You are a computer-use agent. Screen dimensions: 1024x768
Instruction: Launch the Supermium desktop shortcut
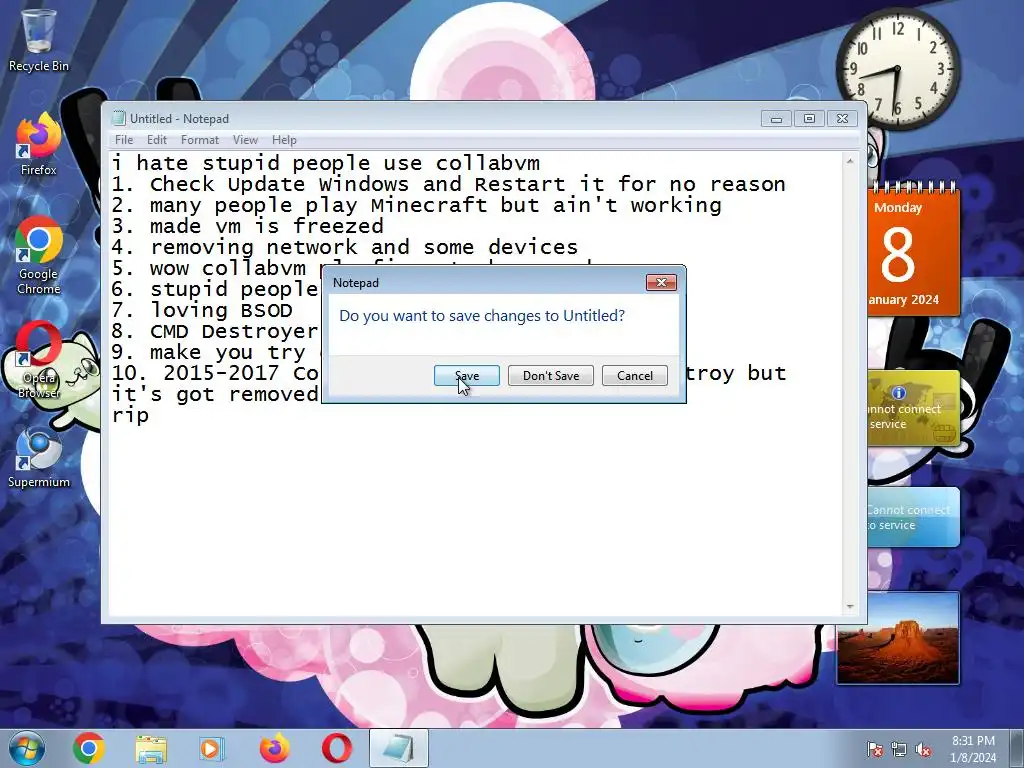(38, 458)
